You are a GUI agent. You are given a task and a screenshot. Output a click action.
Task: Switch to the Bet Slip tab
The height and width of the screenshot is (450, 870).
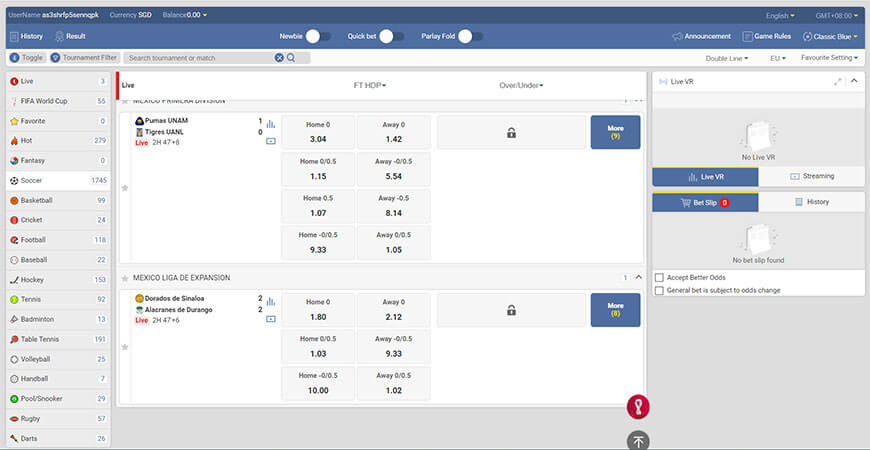pos(705,203)
